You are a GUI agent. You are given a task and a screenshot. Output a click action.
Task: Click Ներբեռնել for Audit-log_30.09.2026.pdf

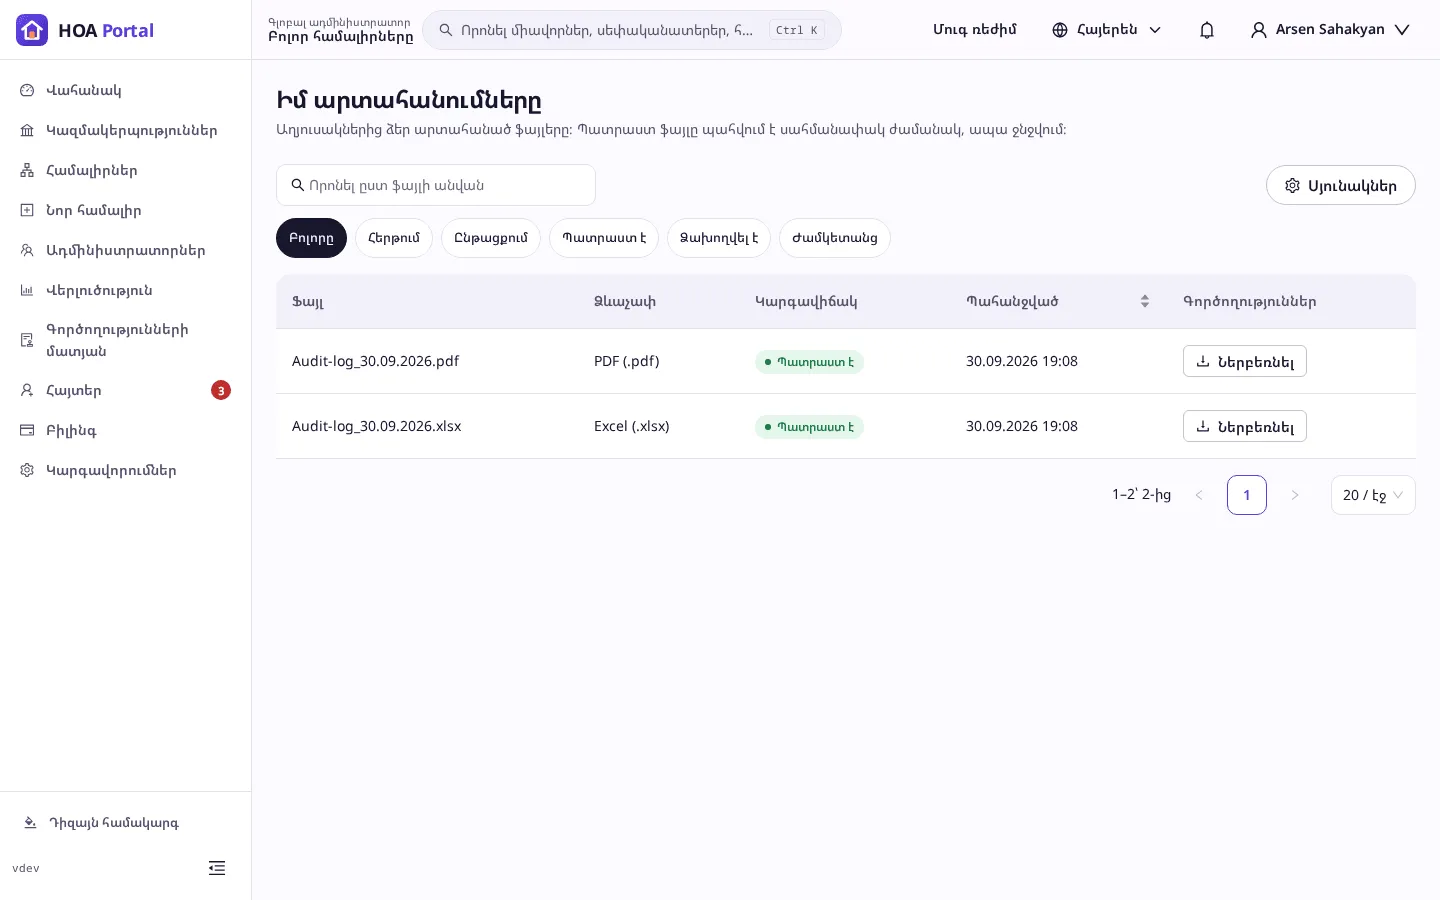1245,361
